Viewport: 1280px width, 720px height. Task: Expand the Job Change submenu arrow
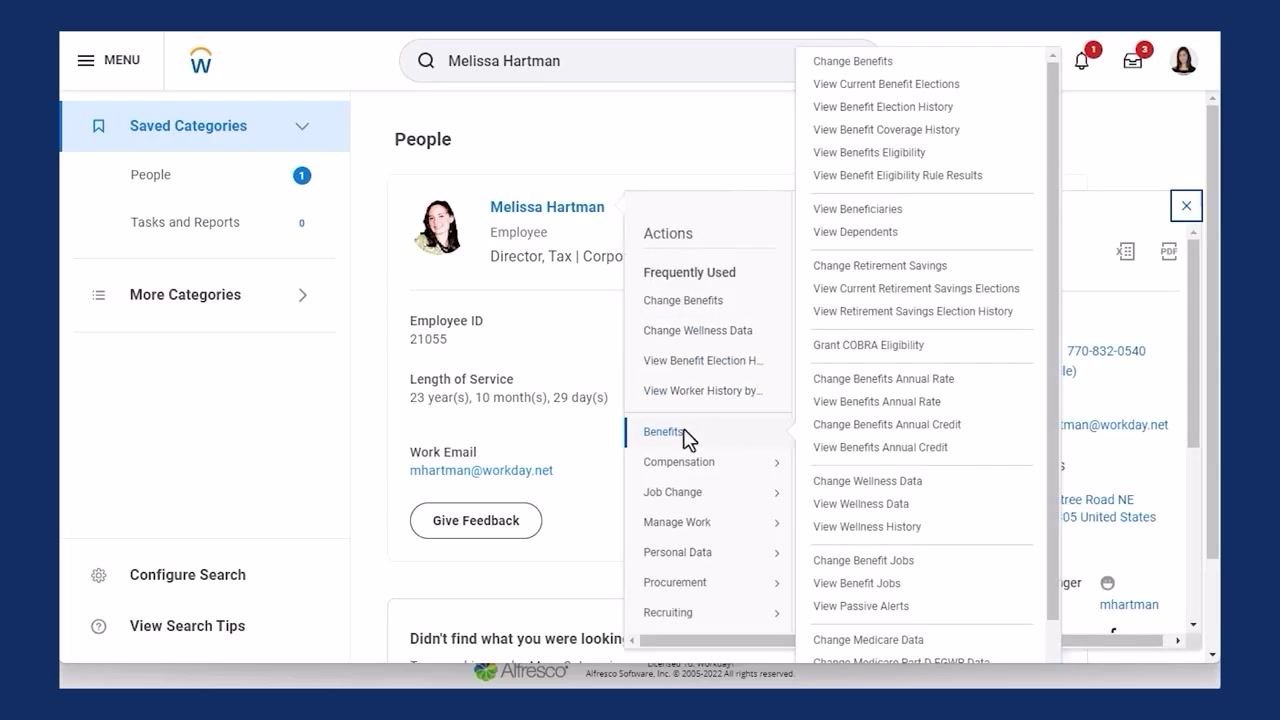coord(777,493)
